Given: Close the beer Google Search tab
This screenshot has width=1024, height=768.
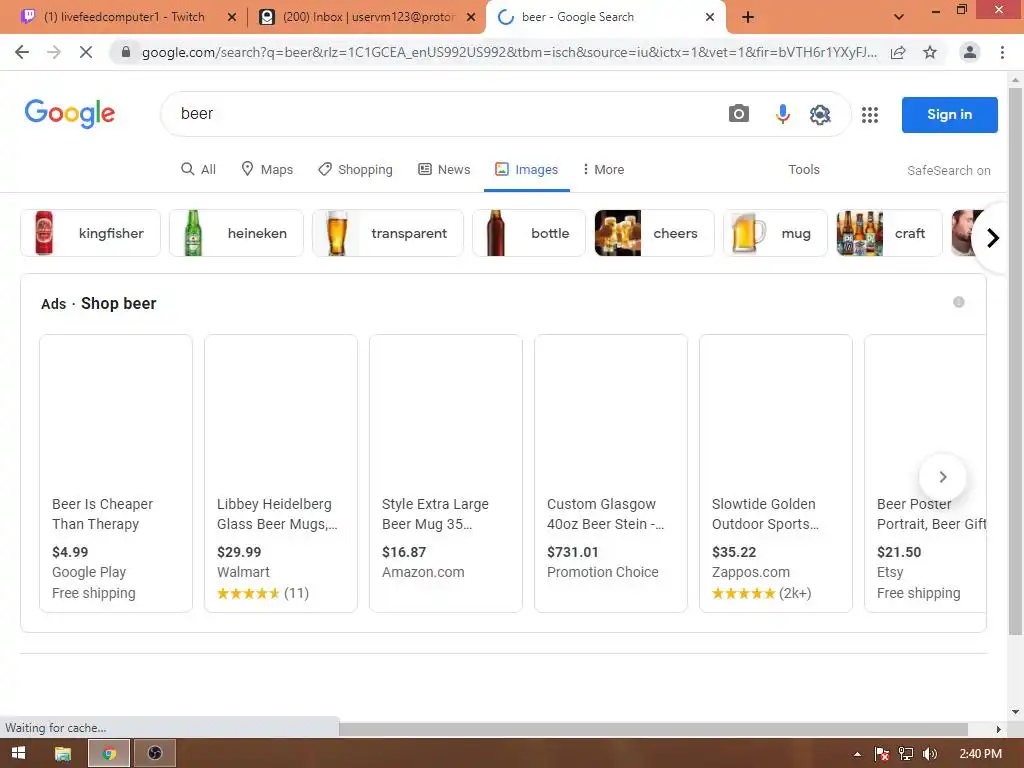Looking at the screenshot, I should [x=710, y=17].
